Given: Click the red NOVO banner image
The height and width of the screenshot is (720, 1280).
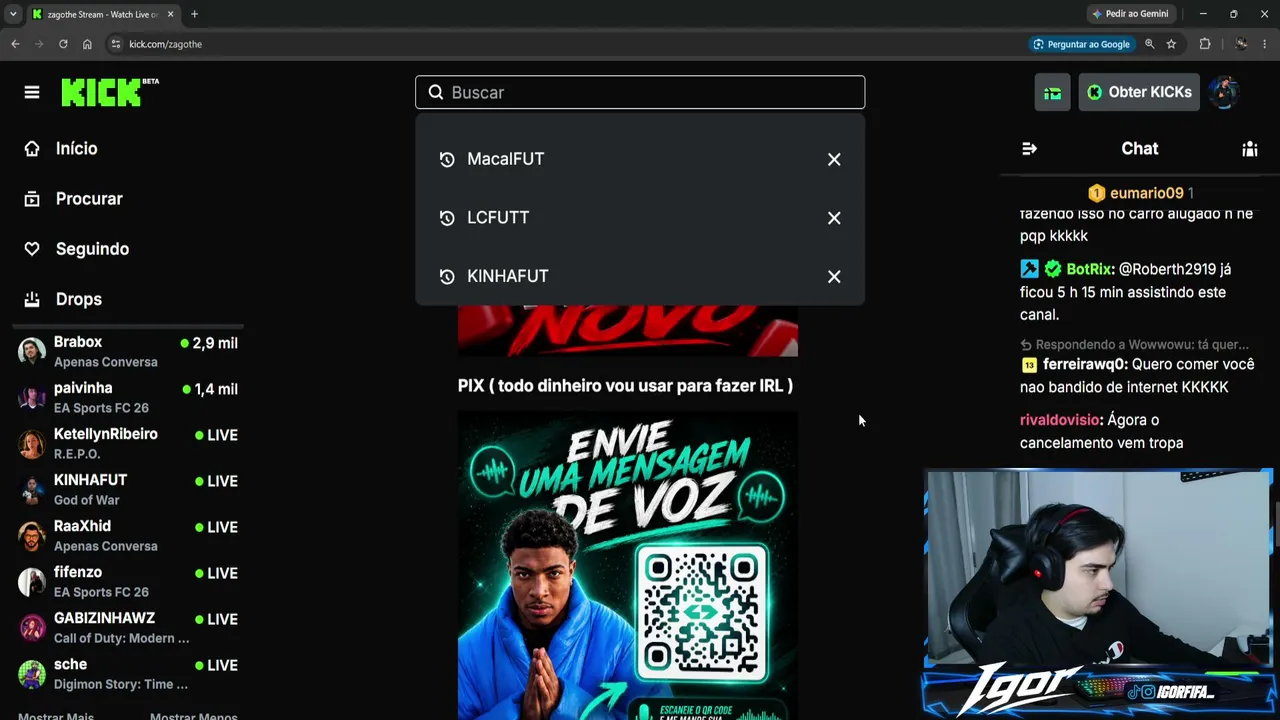Looking at the screenshot, I should coord(628,330).
